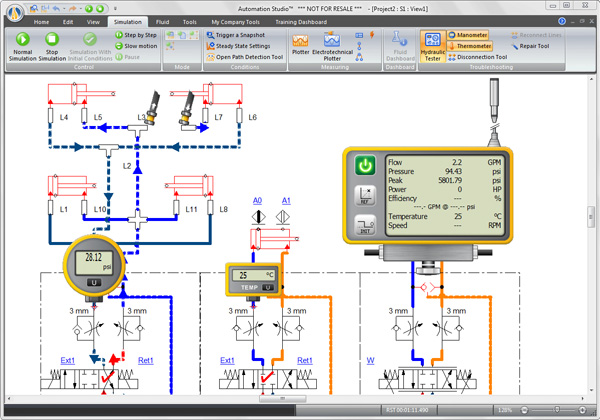Click the zoom in plus button

(x=582, y=410)
